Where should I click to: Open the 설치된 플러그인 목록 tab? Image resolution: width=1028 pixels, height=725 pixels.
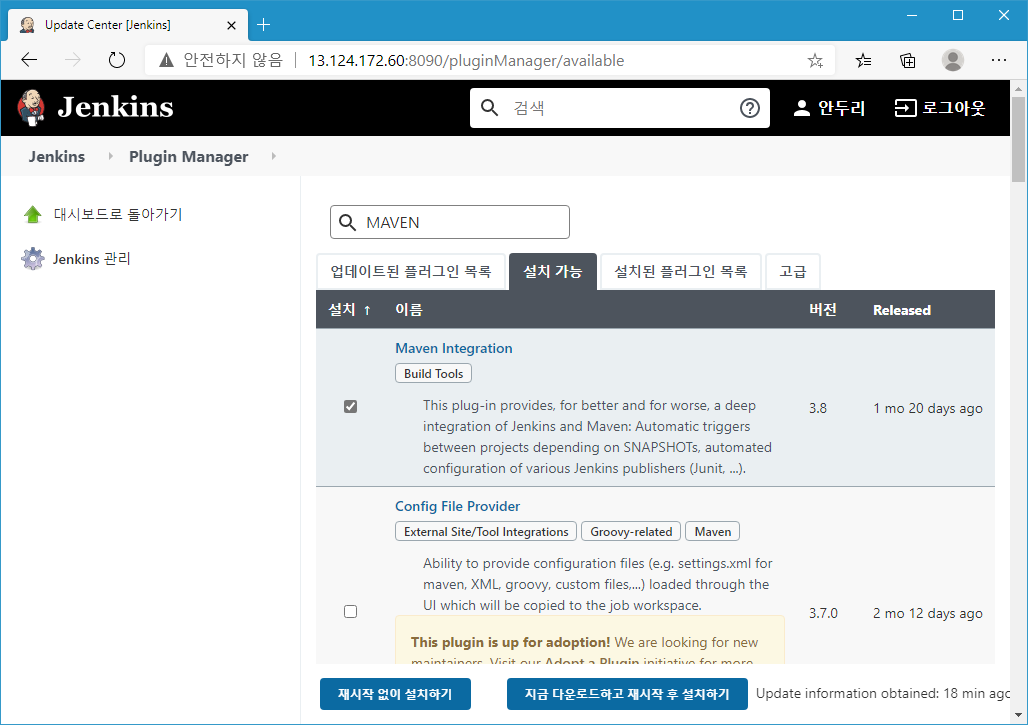point(681,271)
